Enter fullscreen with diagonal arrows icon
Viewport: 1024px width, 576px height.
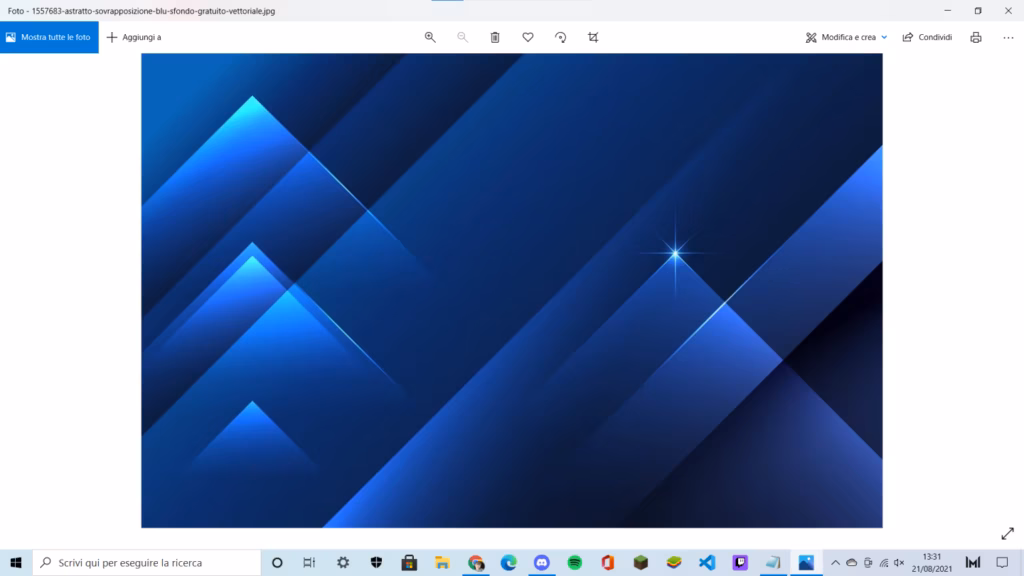click(x=1007, y=534)
